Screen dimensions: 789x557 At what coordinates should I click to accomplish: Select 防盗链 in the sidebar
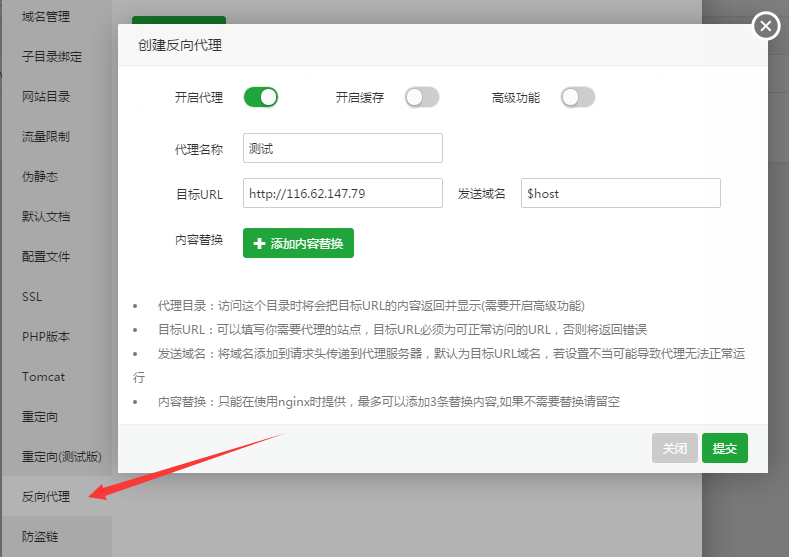coord(40,537)
